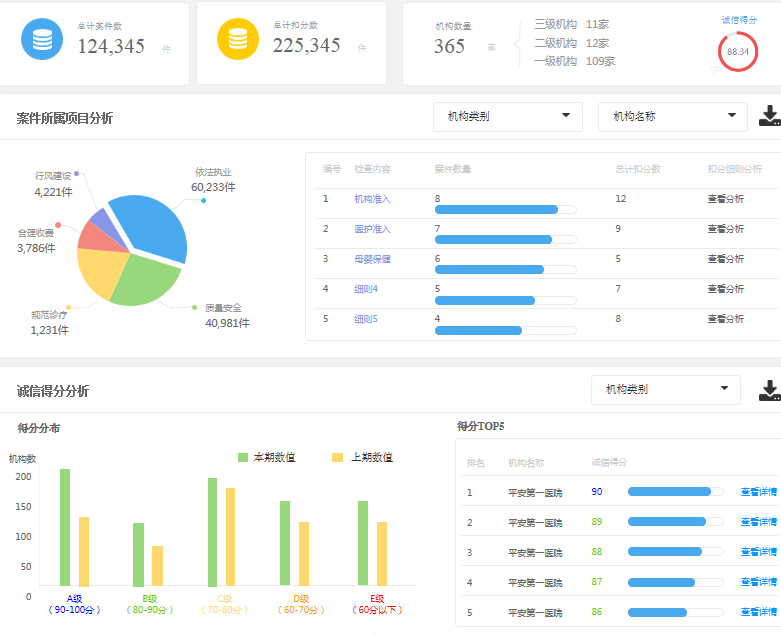The width and height of the screenshot is (781, 635).
Task: Download the case project analysis data
Action: point(769,116)
